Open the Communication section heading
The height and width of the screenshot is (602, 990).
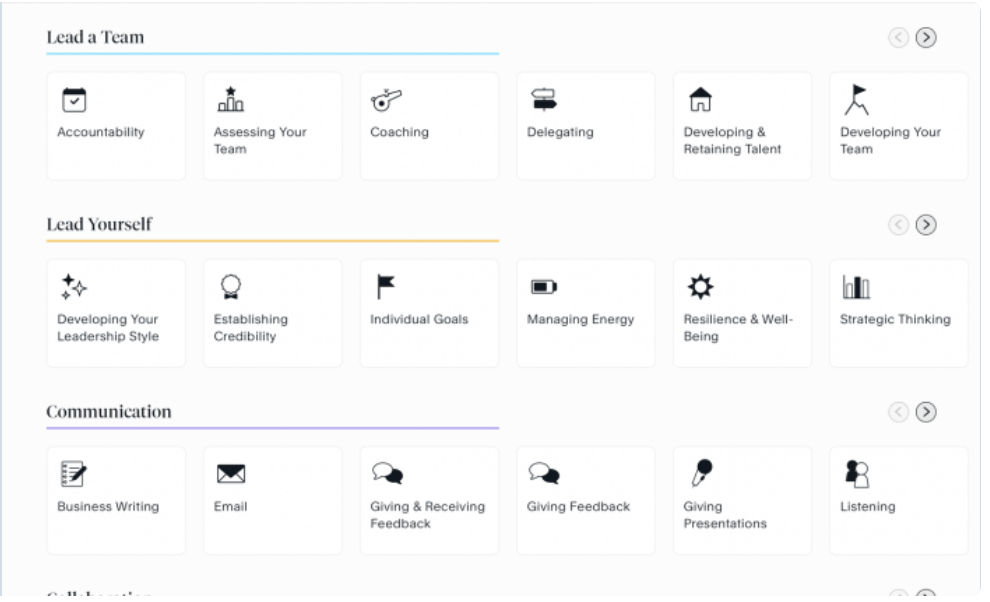(108, 411)
